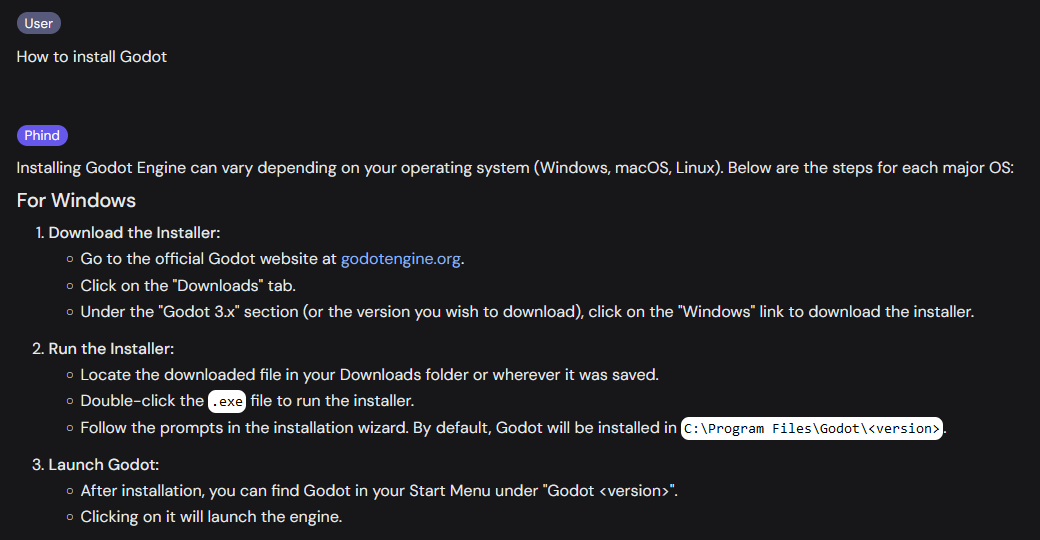The height and width of the screenshot is (540, 1040).
Task: Click the "Download the Installer:" step title
Action: coord(134,233)
